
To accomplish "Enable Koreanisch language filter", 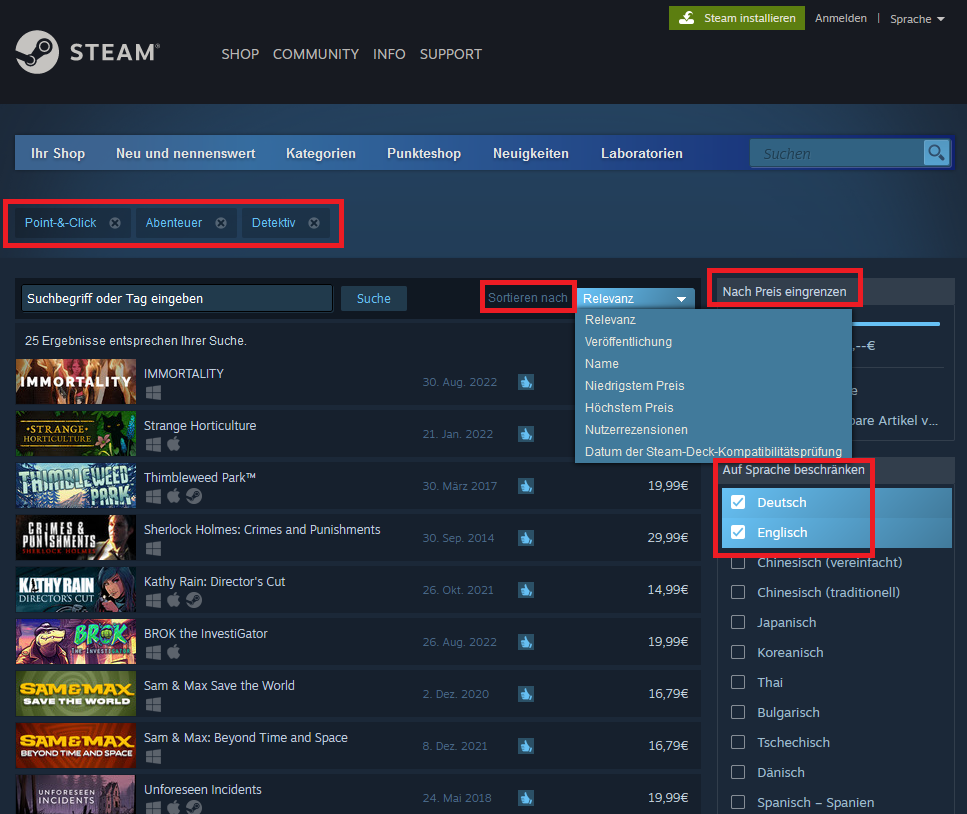I will (738, 652).
